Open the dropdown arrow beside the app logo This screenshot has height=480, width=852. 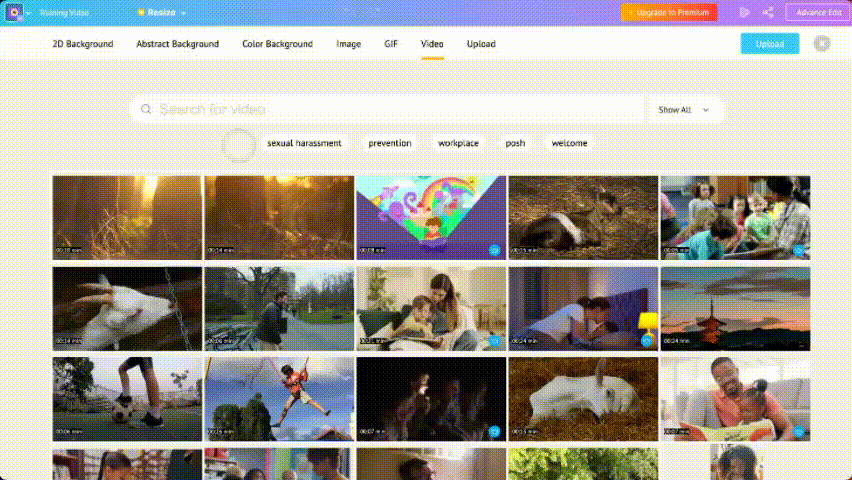pos(28,13)
